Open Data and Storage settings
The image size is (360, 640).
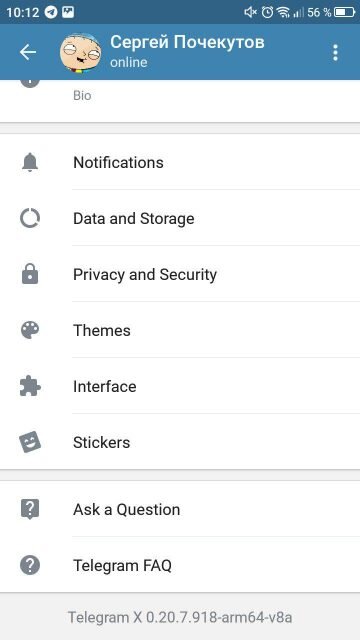180,218
